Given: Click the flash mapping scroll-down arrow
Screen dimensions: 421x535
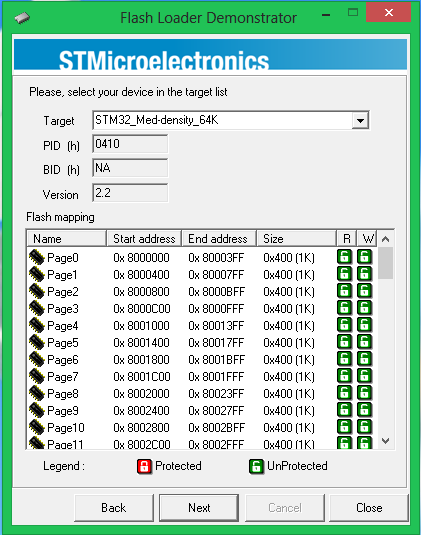Looking at the screenshot, I should click(386, 441).
